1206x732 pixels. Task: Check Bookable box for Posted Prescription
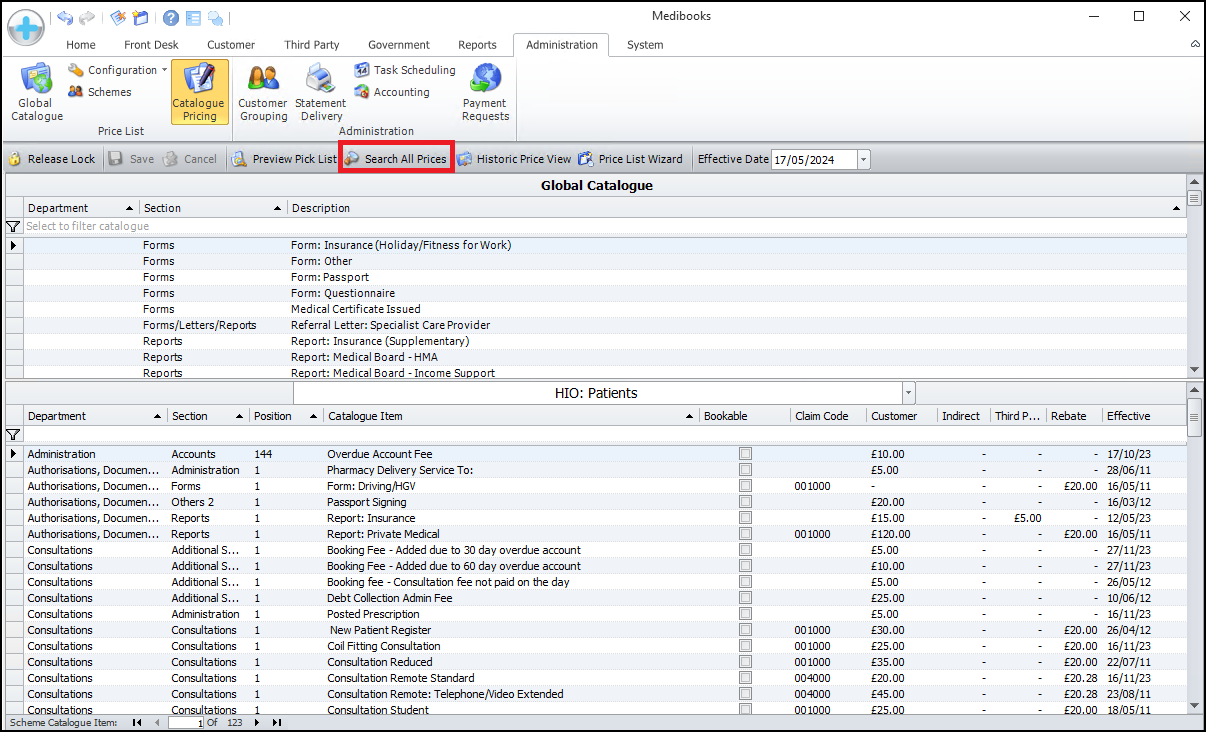click(745, 614)
